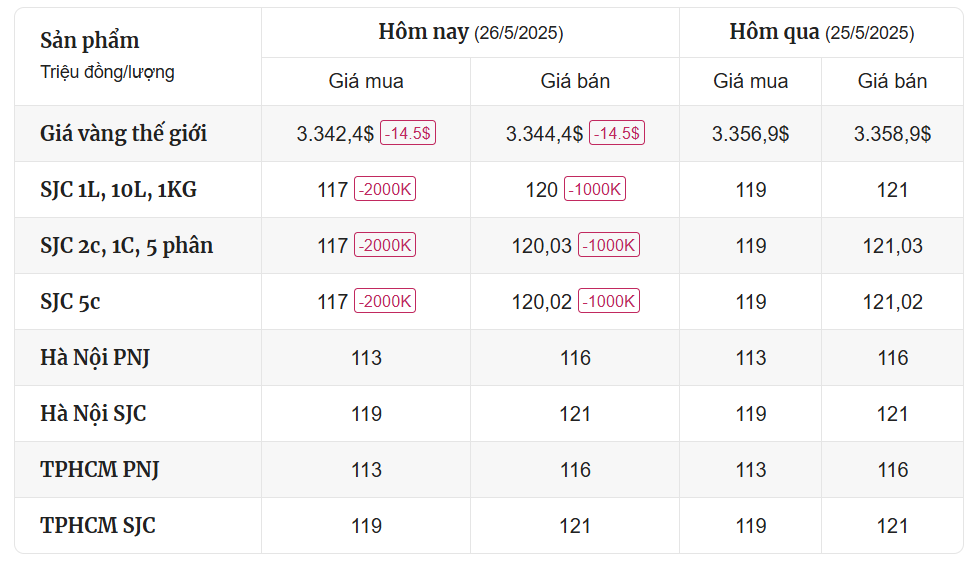Select the "Hôm qua (25/5/2025)" header
The width and height of the screenshot is (973, 562).
(x=822, y=32)
